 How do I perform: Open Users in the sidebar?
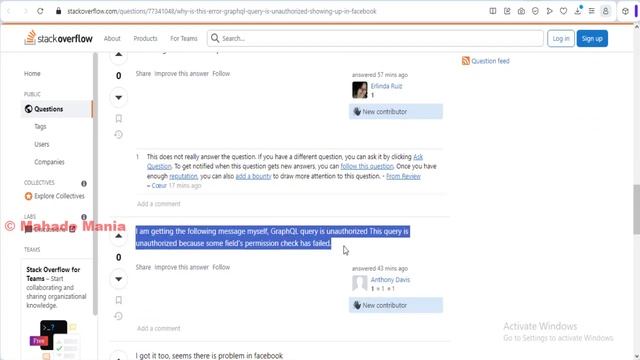(x=42, y=144)
